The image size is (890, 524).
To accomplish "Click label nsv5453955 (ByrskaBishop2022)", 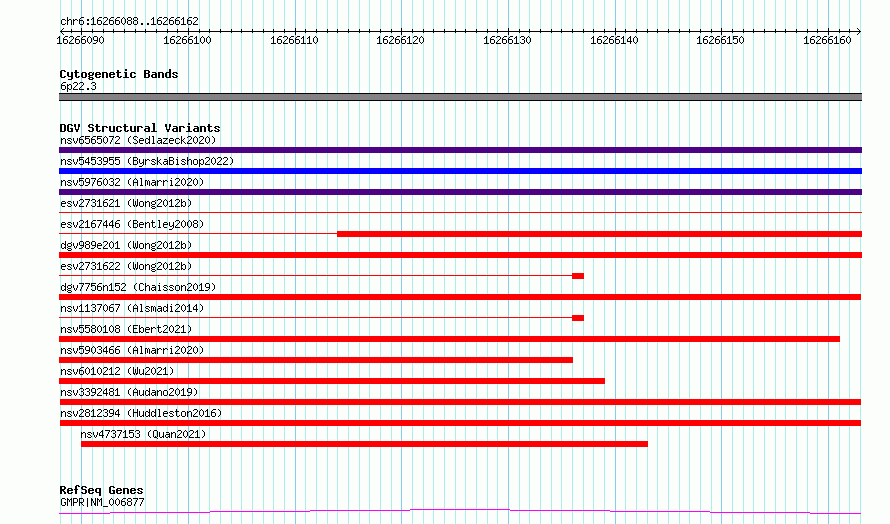I will coord(147,161).
